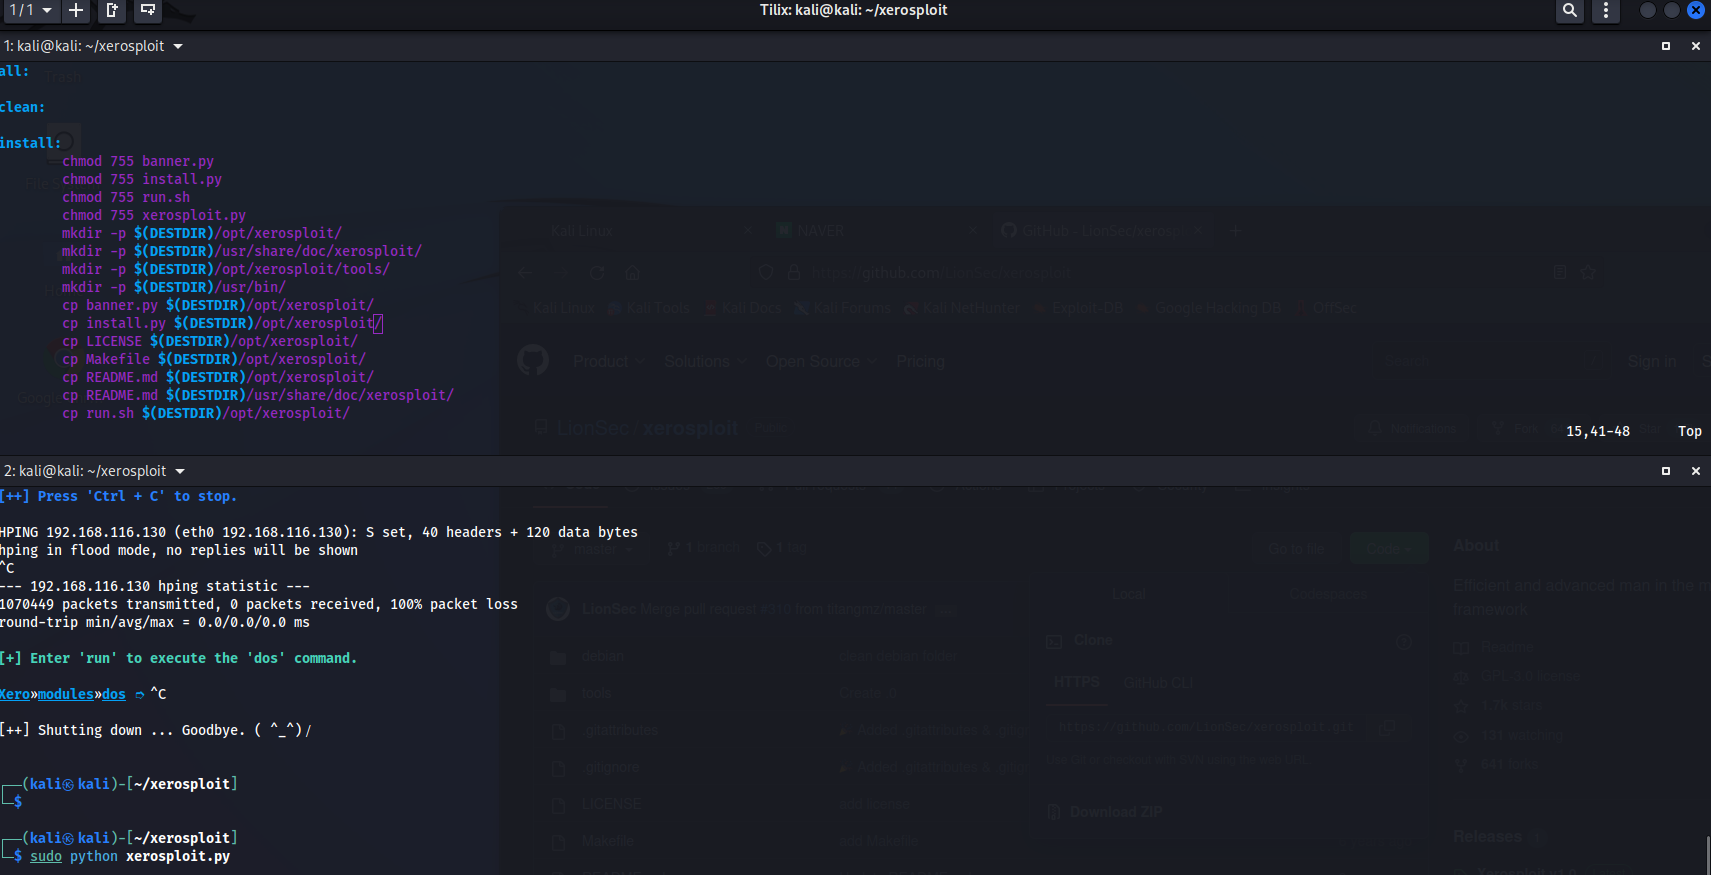1711x875 pixels.
Task: Close terminal 1 pane
Action: [1696, 46]
